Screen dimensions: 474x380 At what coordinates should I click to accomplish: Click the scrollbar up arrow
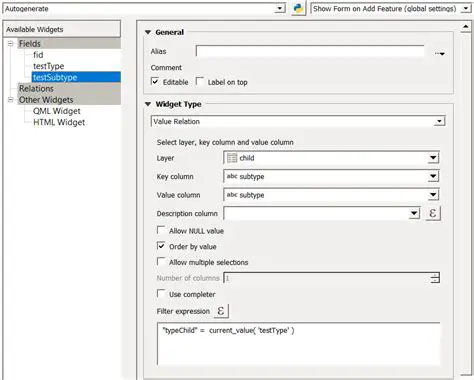(x=466, y=27)
